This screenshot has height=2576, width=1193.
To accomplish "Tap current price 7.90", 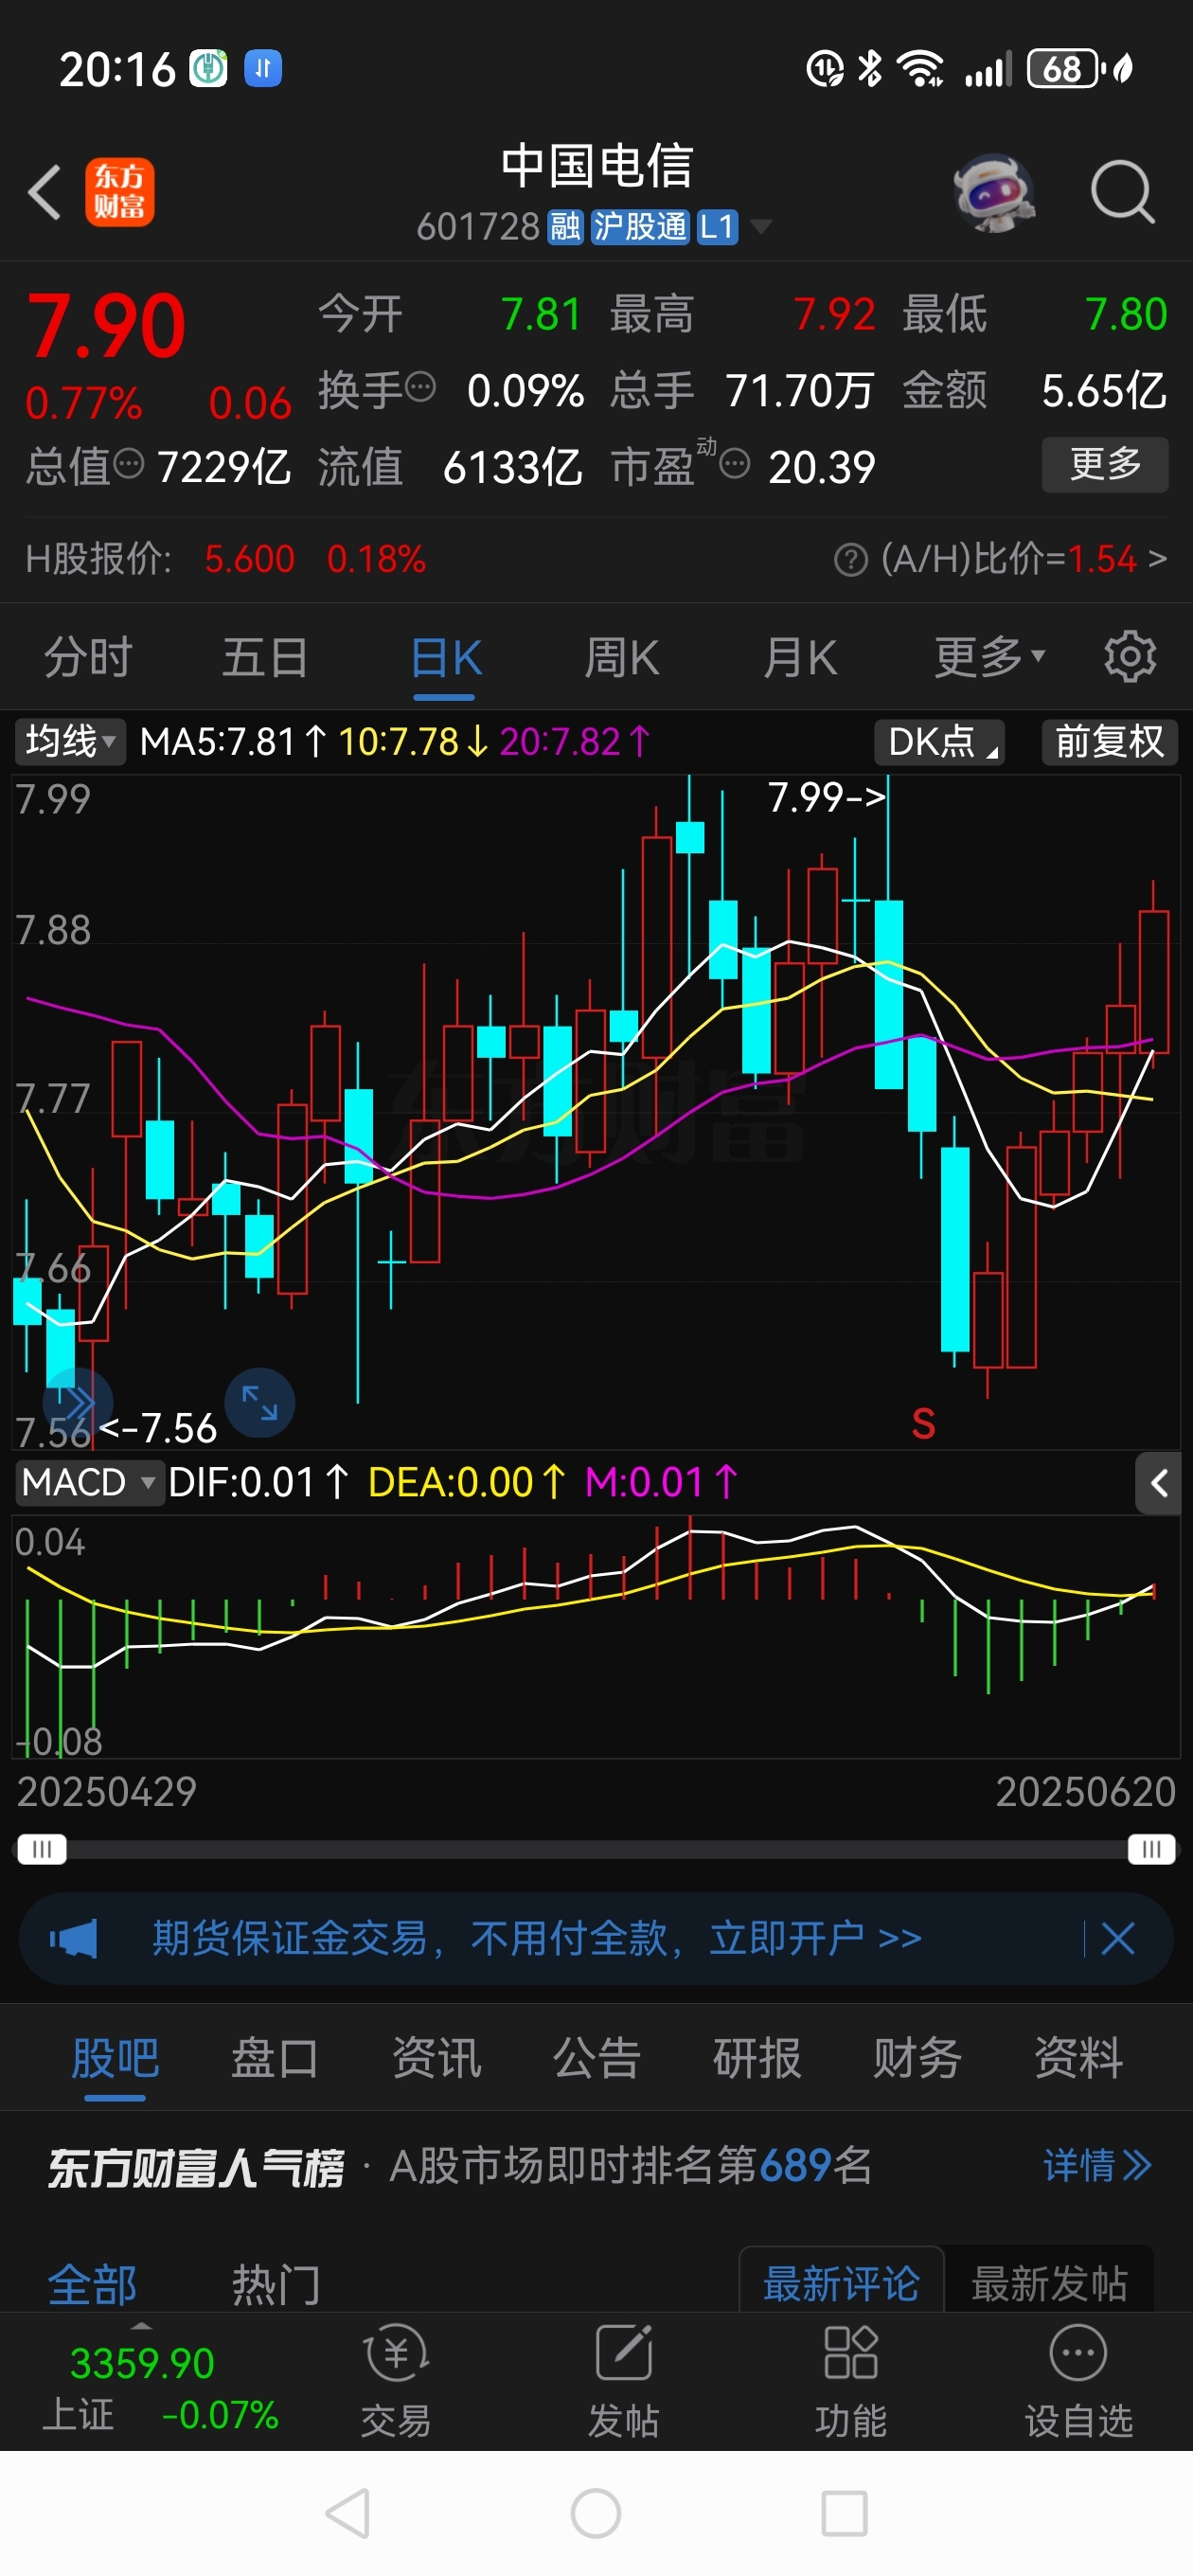I will click(x=106, y=326).
